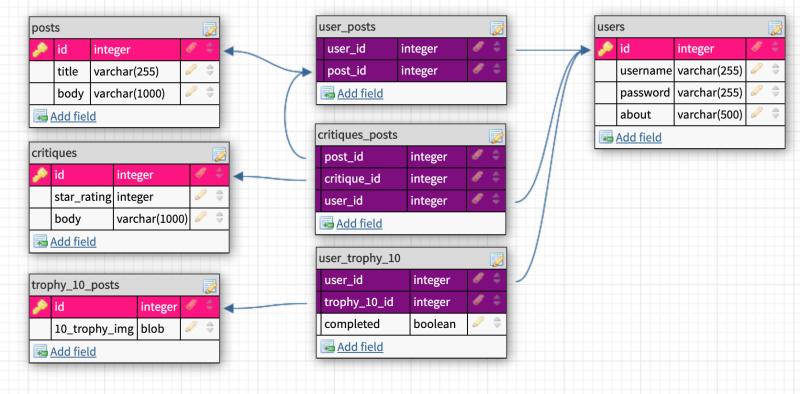800x394 pixels.
Task: Open the posts table edit icon
Action: click(210, 29)
